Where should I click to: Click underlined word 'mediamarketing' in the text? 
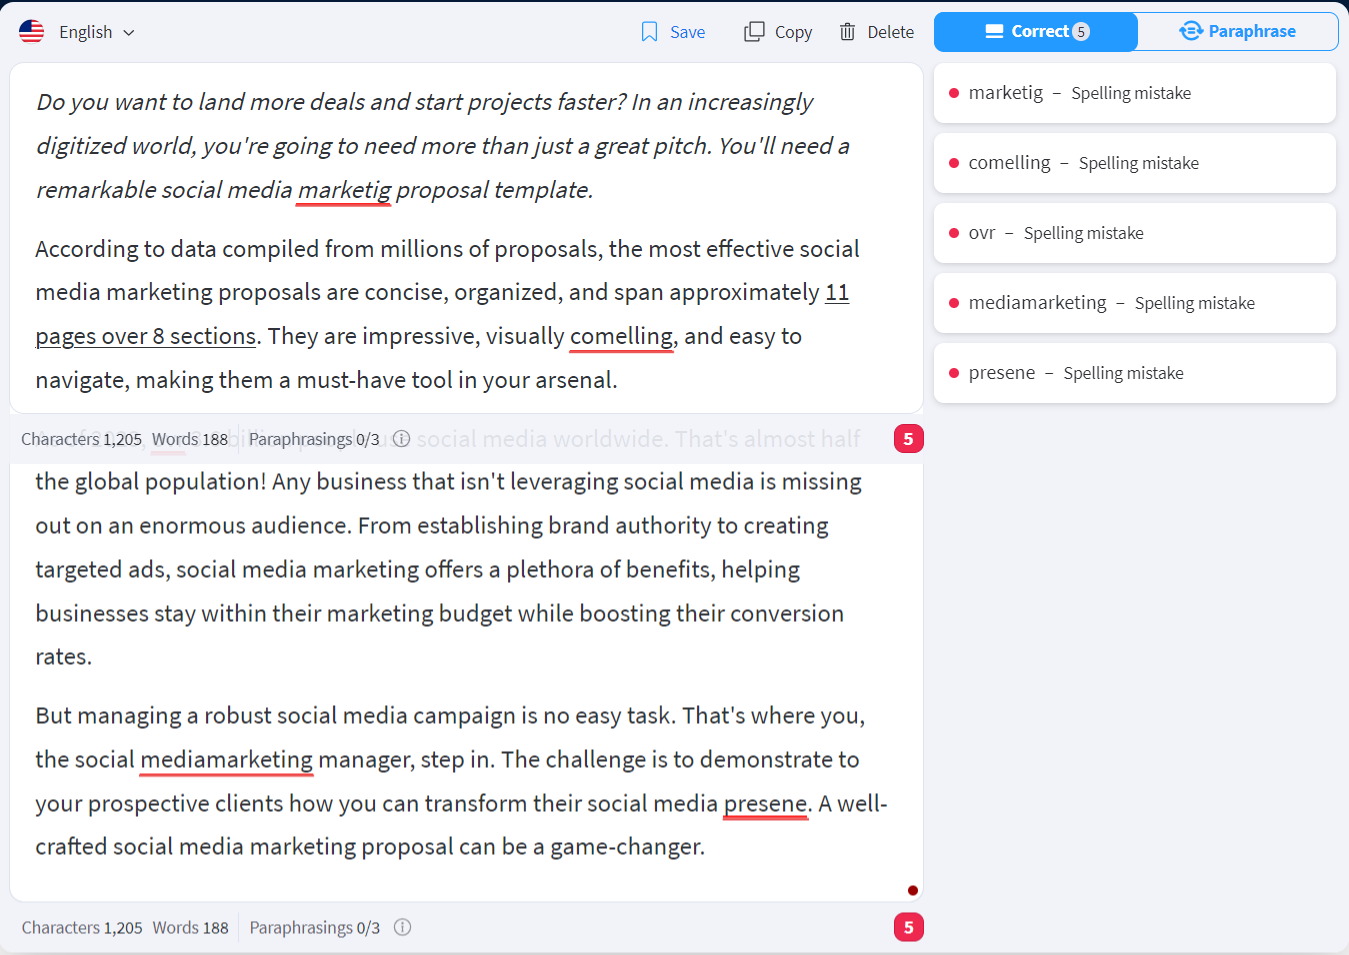(x=227, y=760)
